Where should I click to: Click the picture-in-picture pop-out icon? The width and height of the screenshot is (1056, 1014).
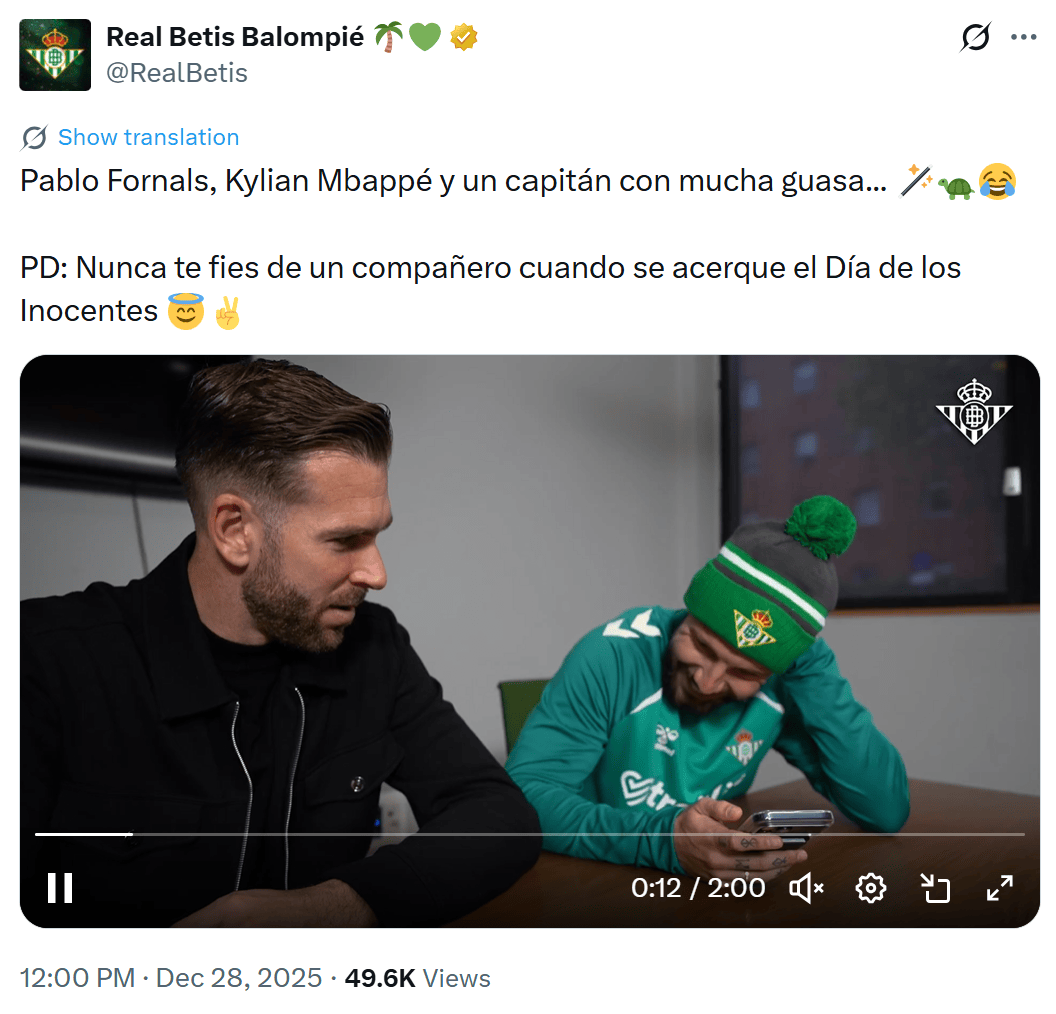[935, 888]
